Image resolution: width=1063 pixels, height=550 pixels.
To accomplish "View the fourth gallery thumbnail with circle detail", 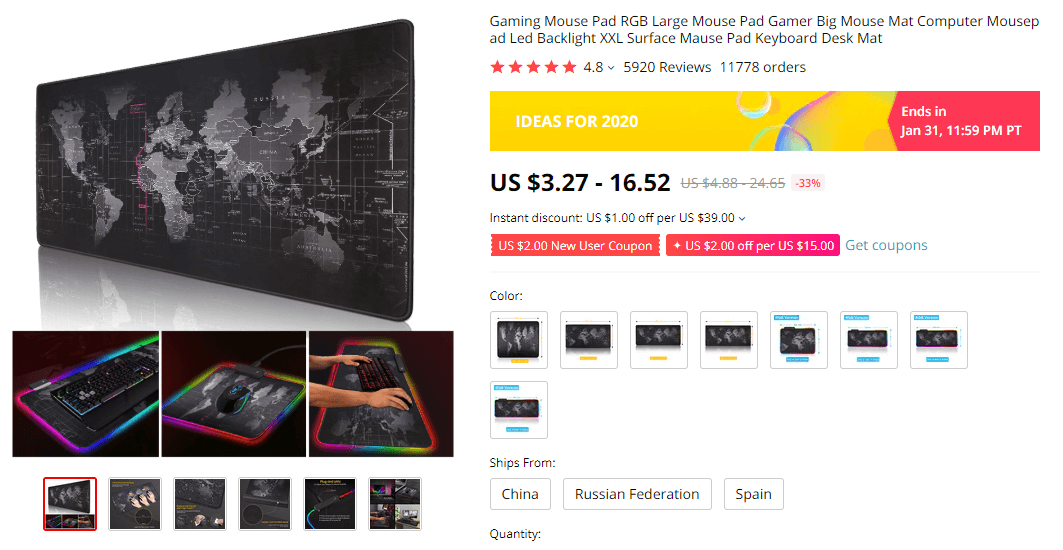I will click(265, 504).
